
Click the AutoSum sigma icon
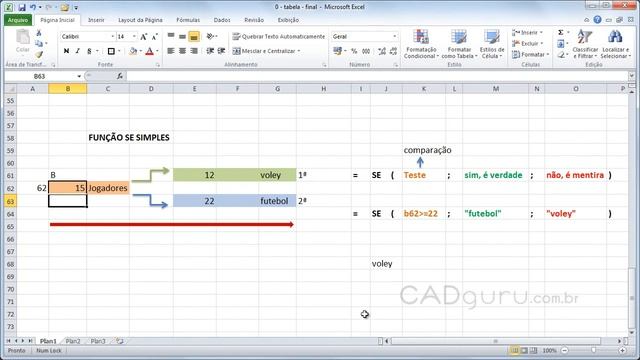tap(561, 33)
